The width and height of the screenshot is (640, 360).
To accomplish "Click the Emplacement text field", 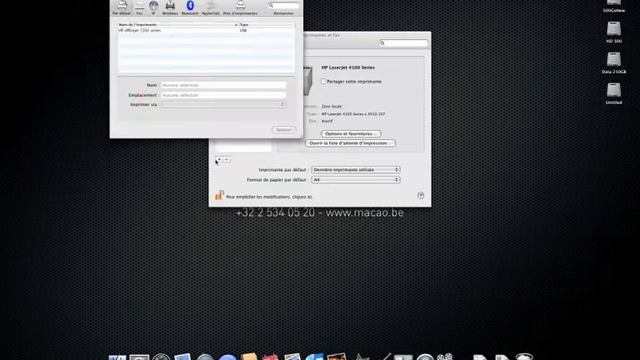I will click(224, 95).
